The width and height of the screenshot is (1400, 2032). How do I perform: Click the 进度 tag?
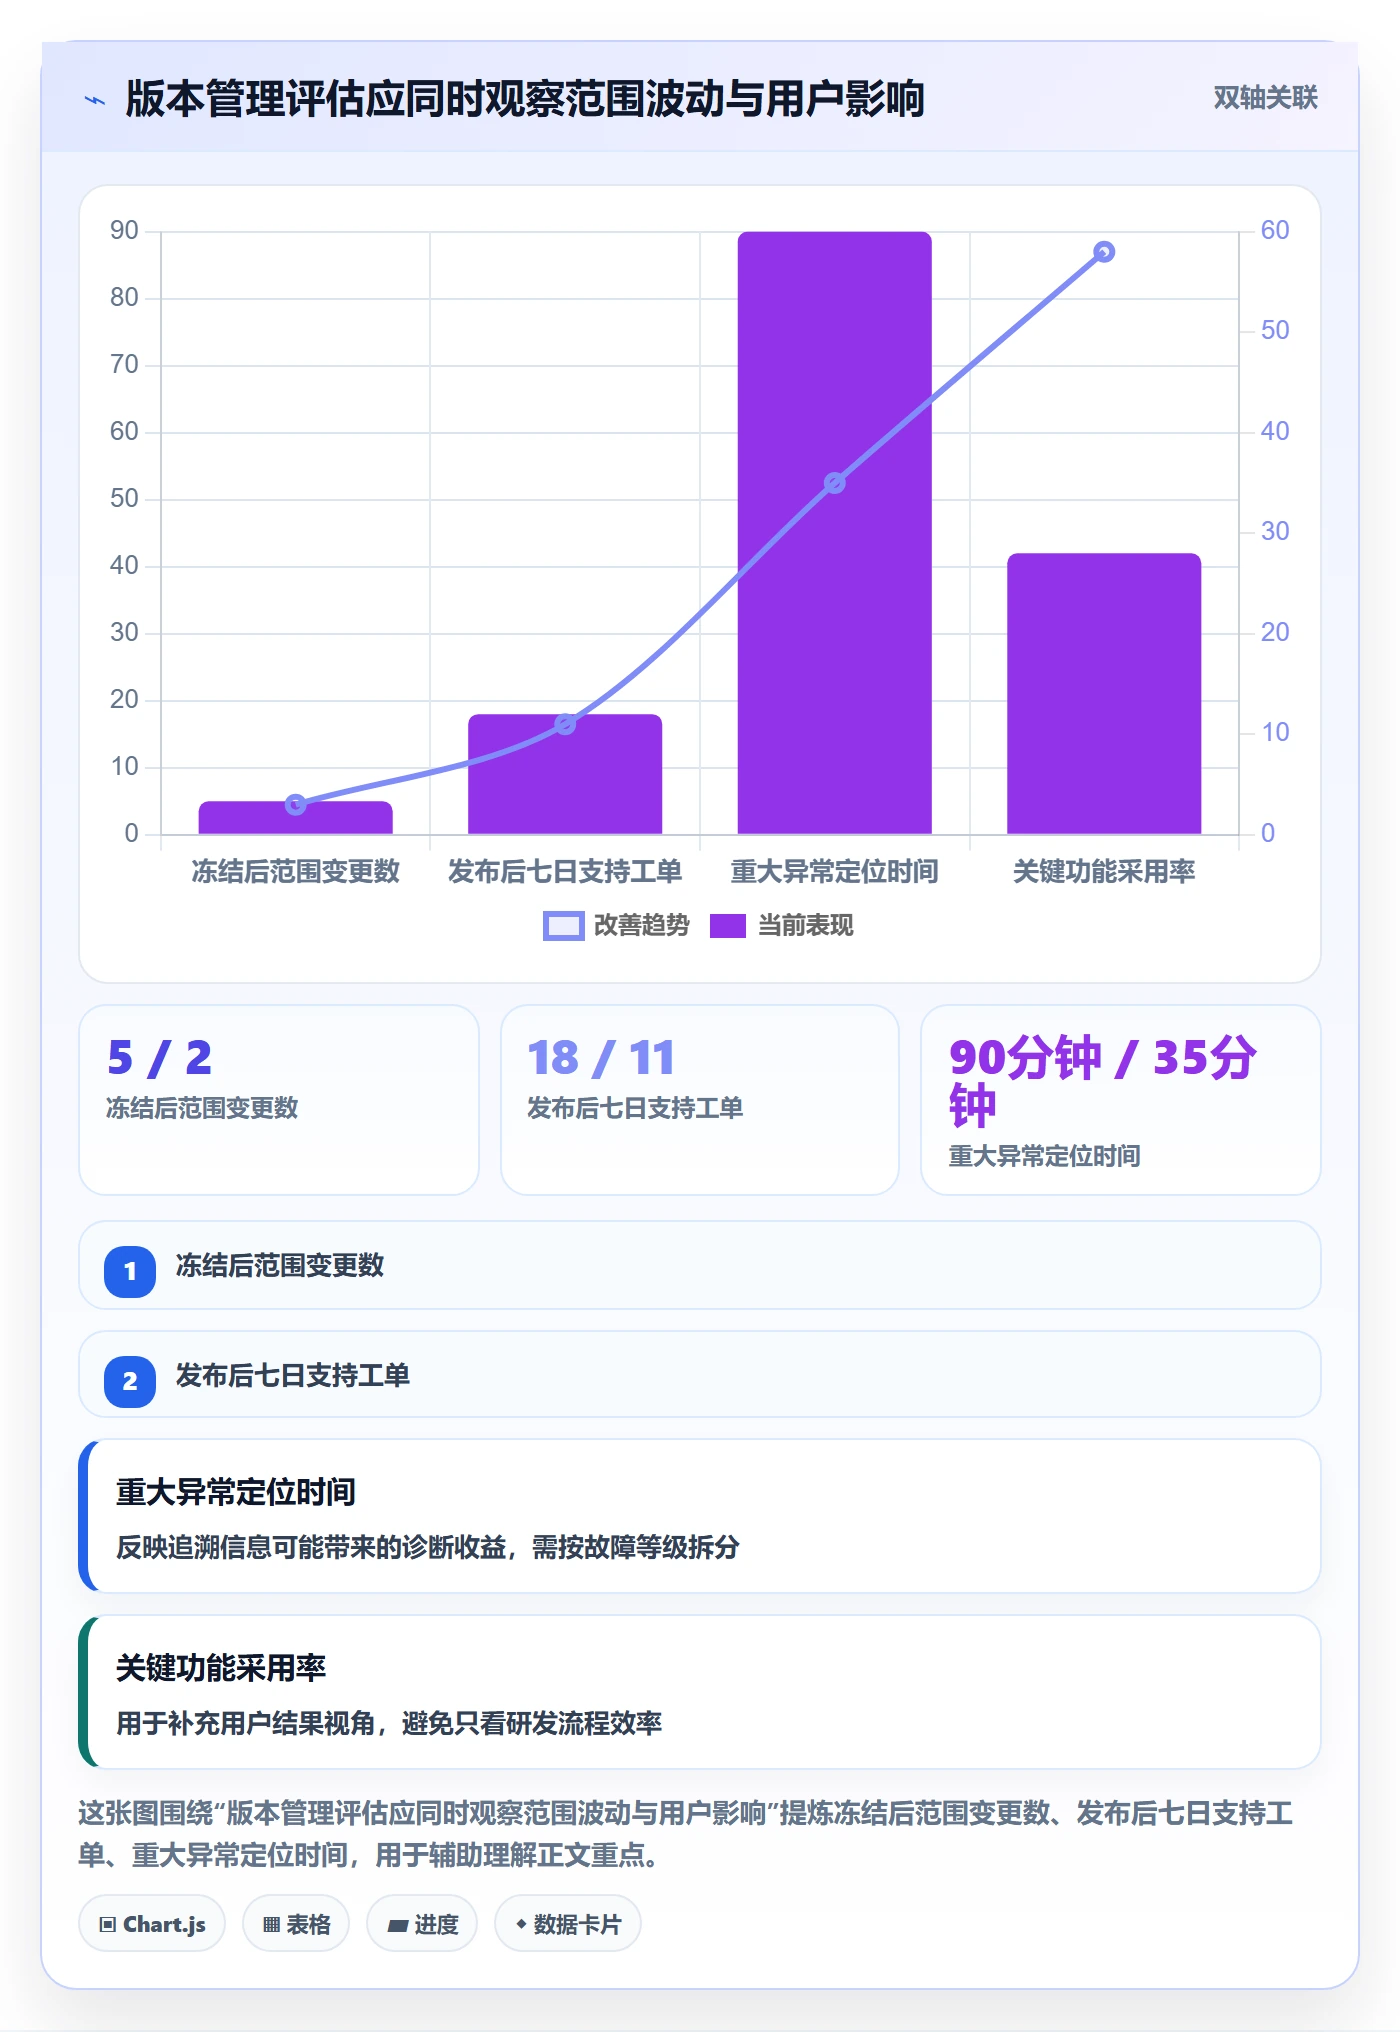point(422,1923)
